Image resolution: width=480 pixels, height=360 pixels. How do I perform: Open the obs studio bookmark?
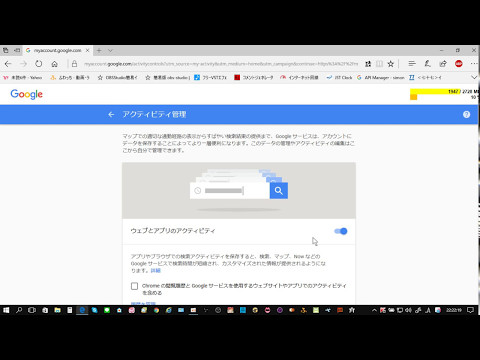[167, 77]
